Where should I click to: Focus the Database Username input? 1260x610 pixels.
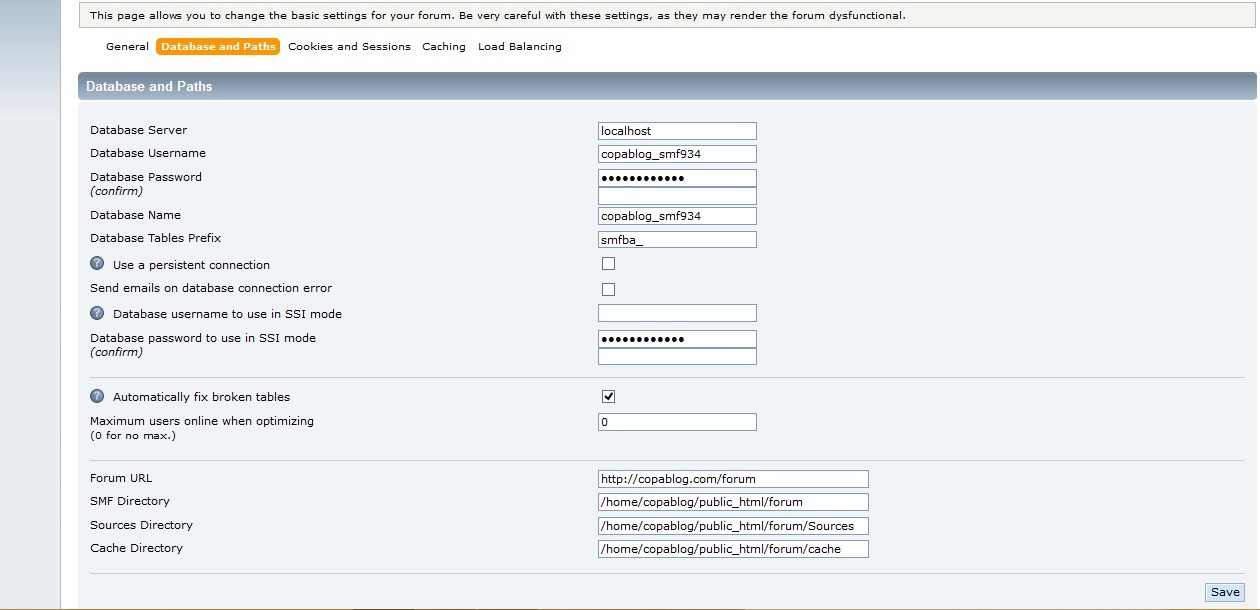[677, 154]
